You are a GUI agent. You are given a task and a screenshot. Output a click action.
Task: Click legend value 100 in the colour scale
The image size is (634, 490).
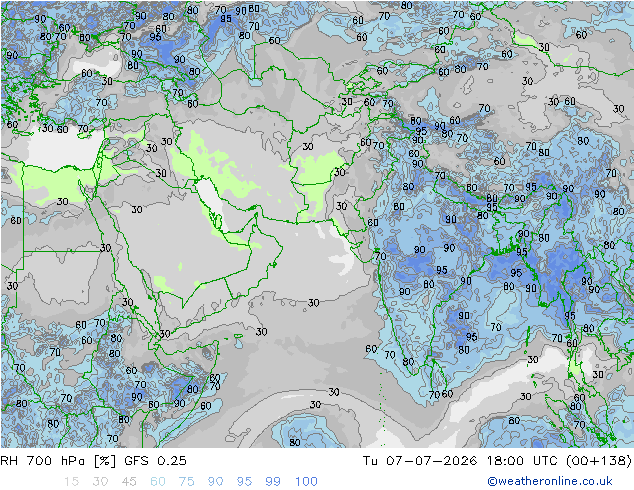[306, 482]
